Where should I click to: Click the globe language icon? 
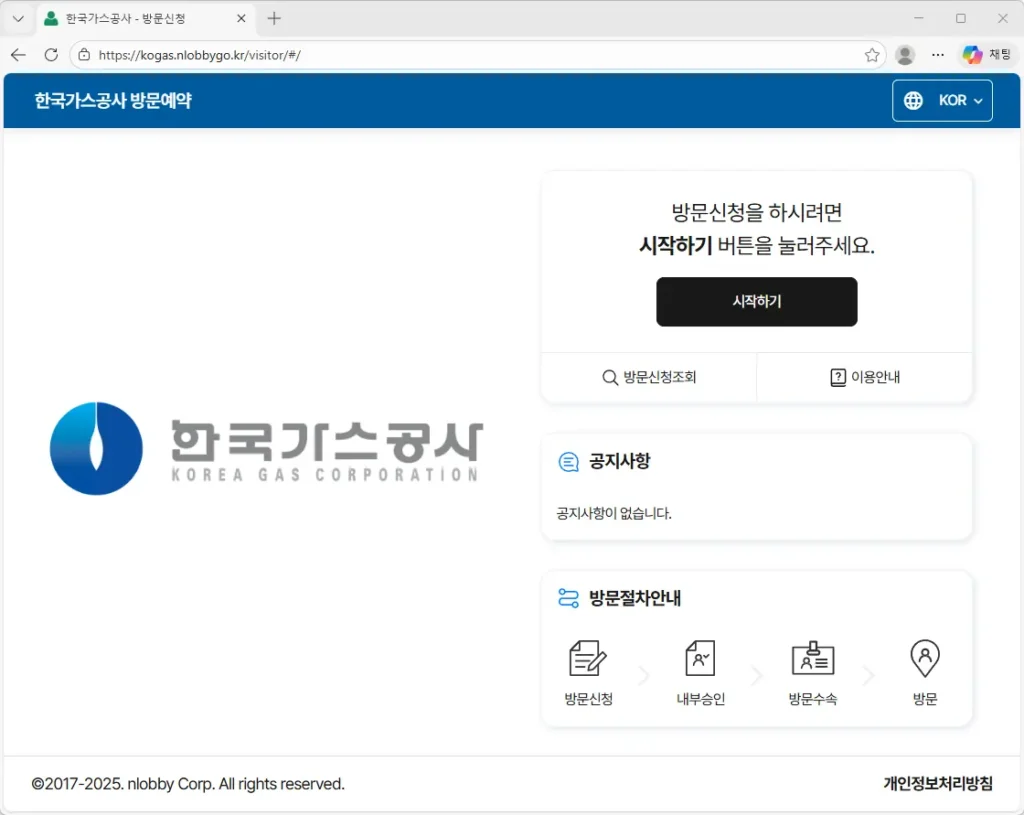(x=913, y=101)
